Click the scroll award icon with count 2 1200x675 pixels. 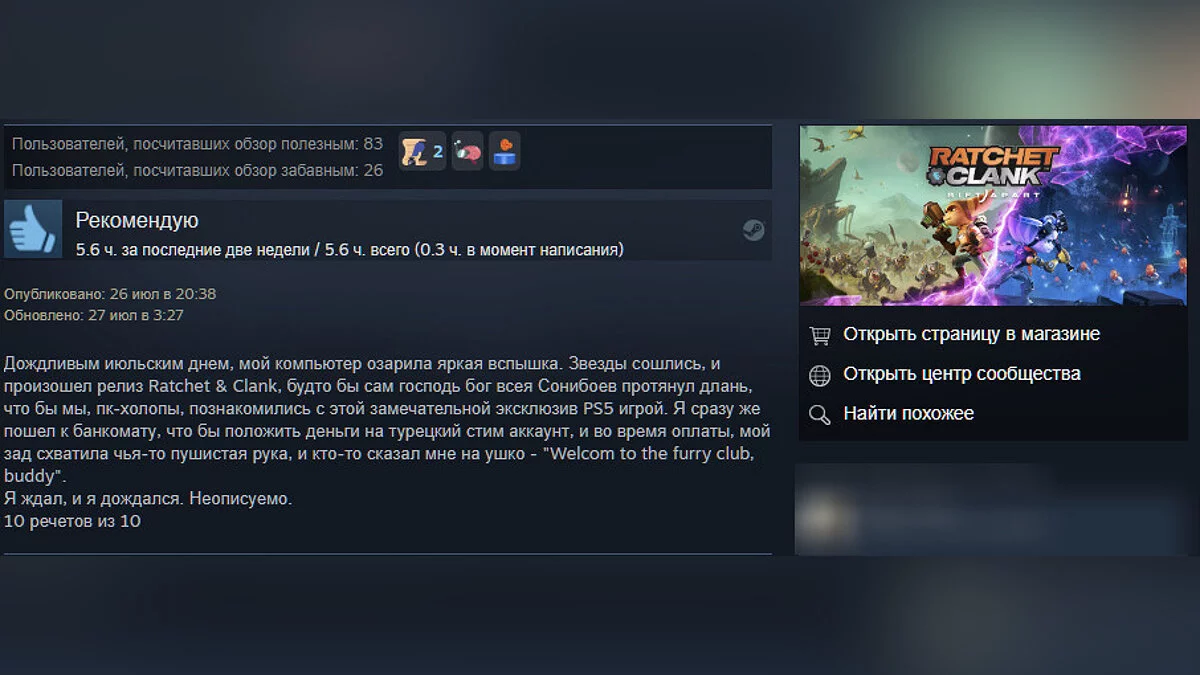pyautogui.click(x=422, y=152)
